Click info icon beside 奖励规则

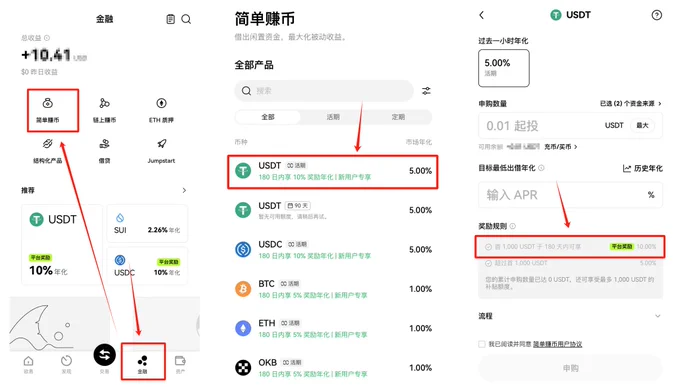[x=513, y=226]
